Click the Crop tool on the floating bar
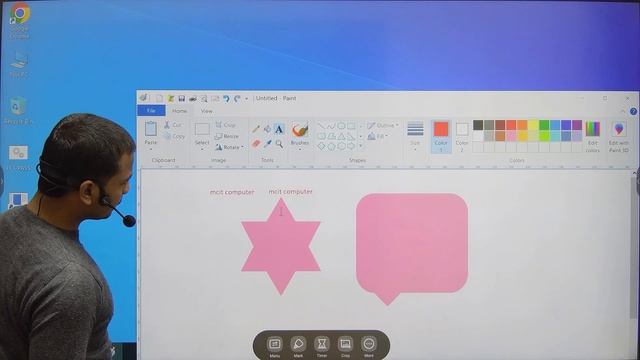The width and height of the screenshot is (640, 360). [345, 344]
